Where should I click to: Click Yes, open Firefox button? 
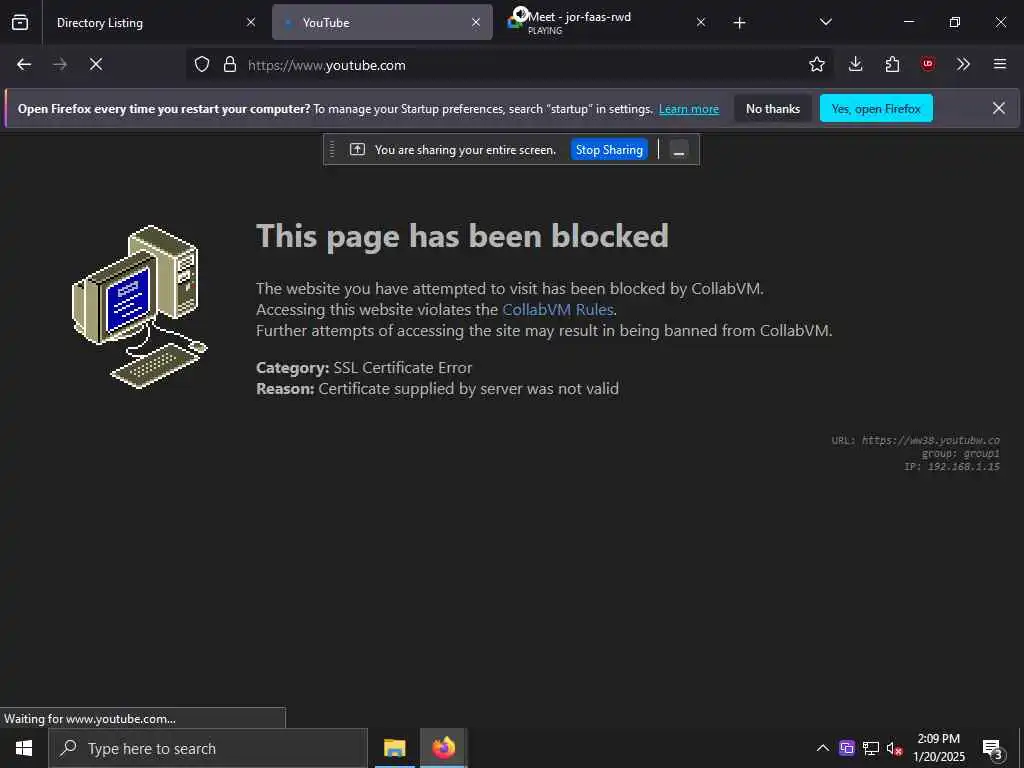[876, 108]
